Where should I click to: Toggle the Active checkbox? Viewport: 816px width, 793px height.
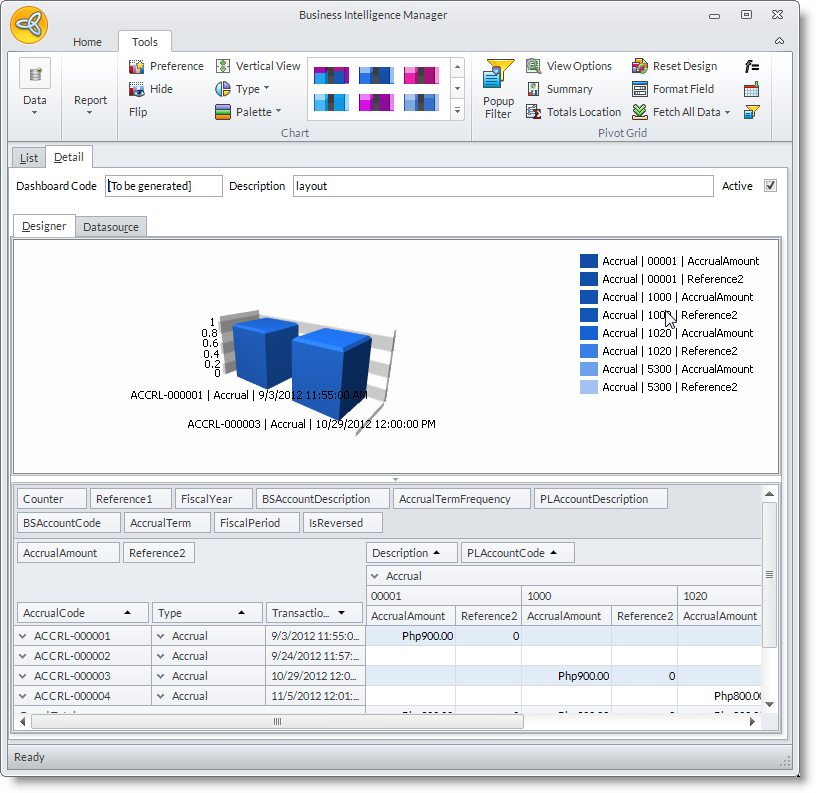[x=769, y=186]
